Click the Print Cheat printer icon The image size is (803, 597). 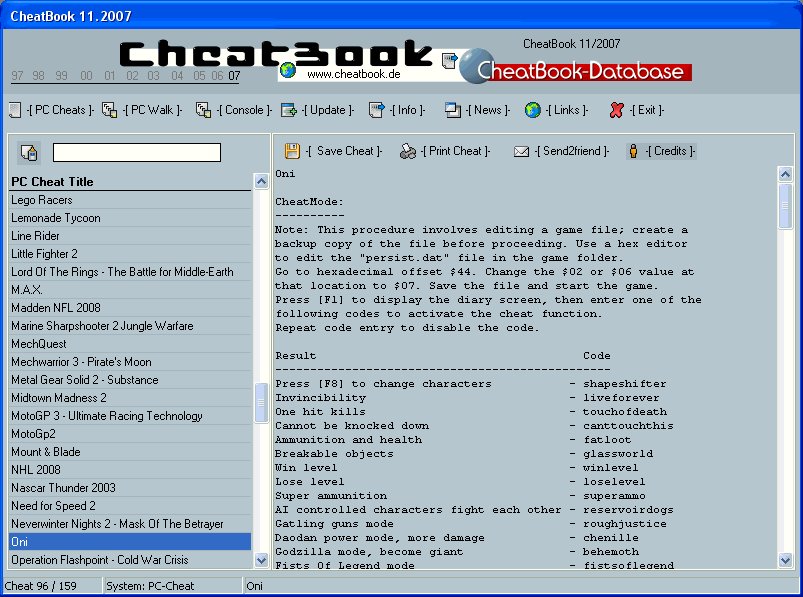click(x=408, y=151)
